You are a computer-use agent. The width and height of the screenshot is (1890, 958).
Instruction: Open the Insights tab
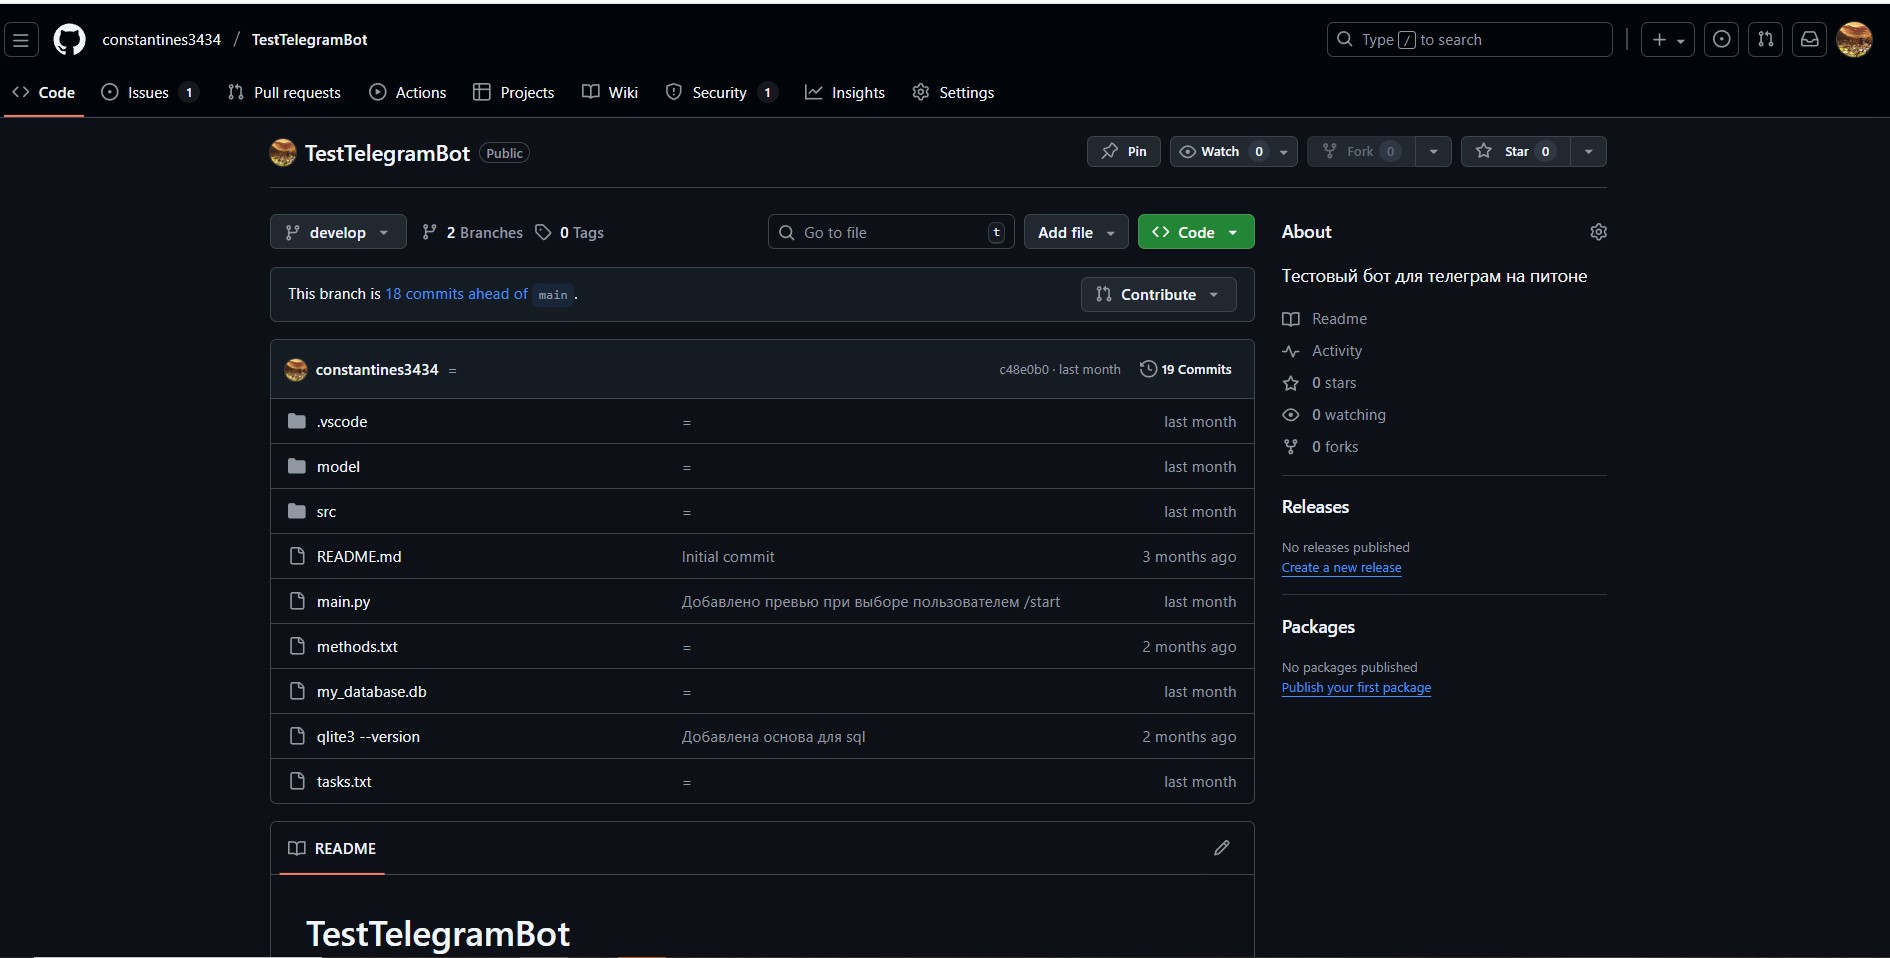845,92
